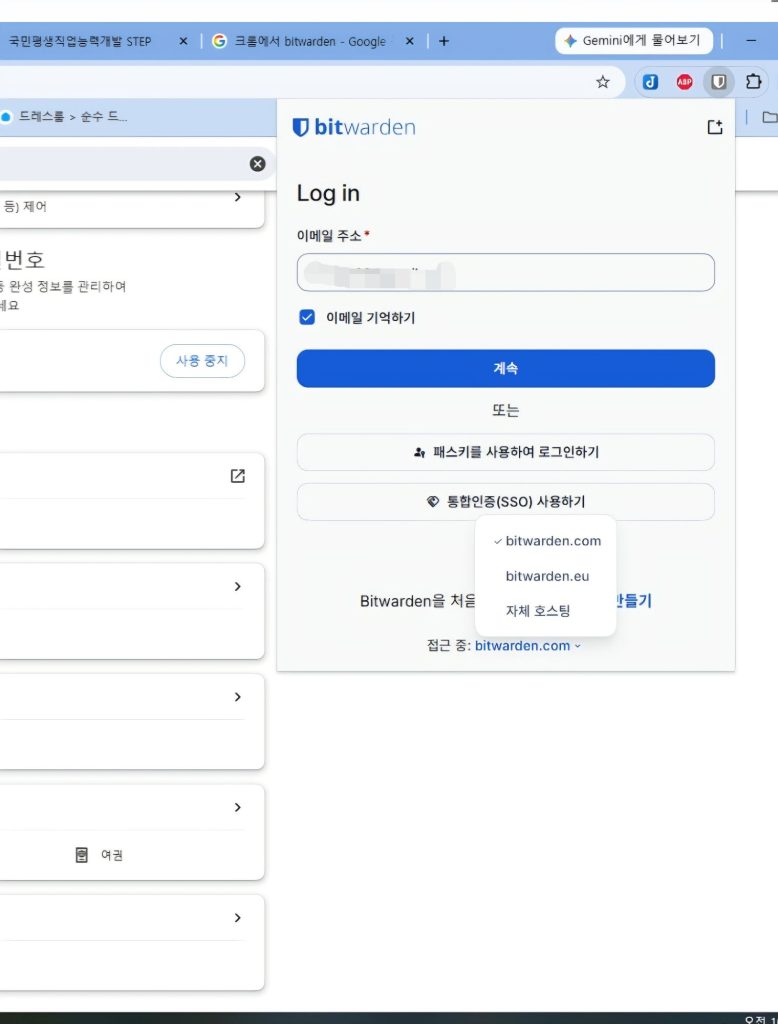The width and height of the screenshot is (778, 1024).
Task: Switch to 국민평생직업능력개발 STEP tab
Action: pyautogui.click(x=80, y=41)
